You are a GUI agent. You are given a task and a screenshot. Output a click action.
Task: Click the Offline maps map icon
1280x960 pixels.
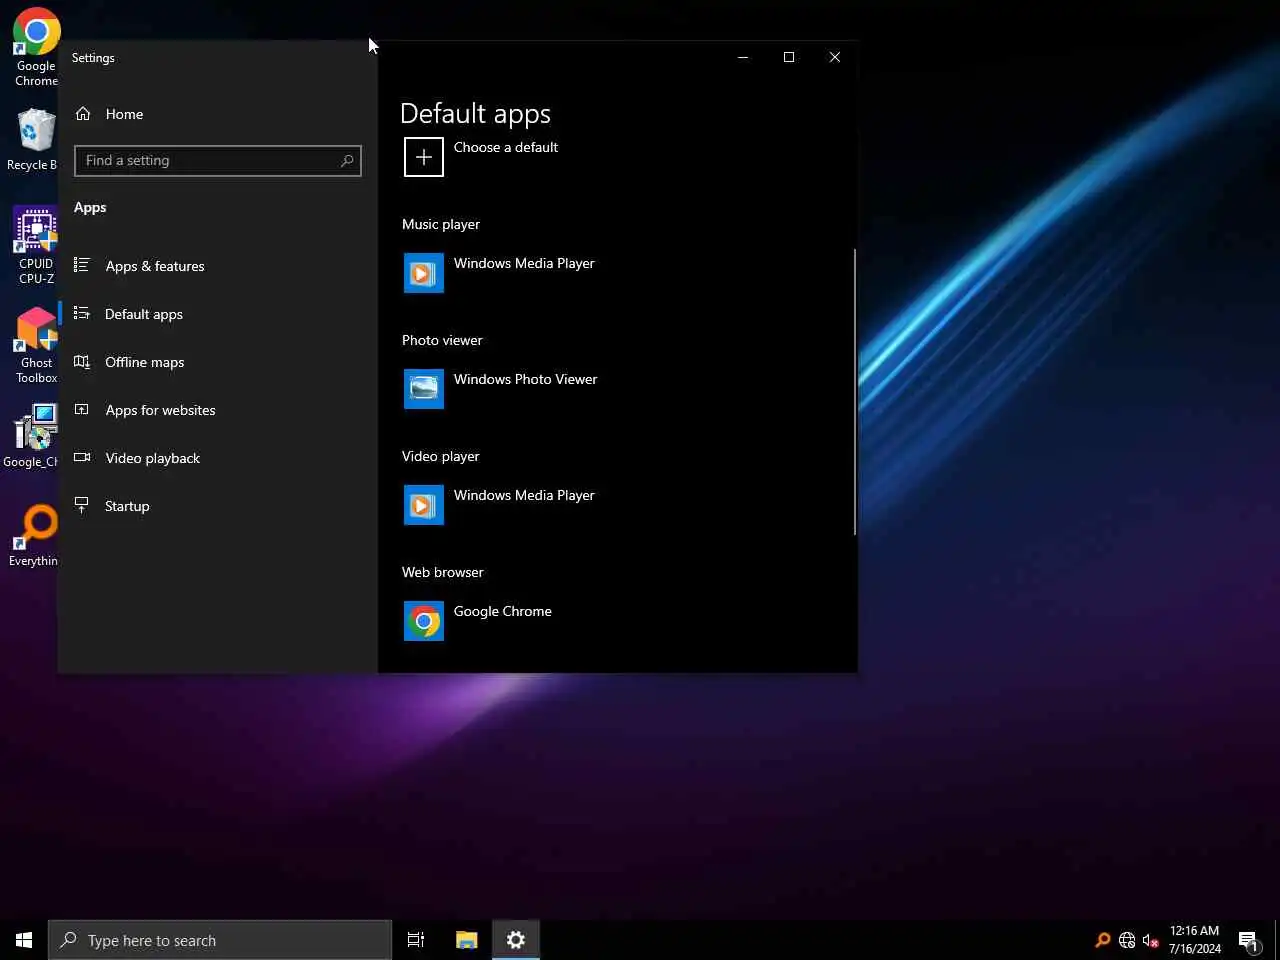[x=82, y=361]
